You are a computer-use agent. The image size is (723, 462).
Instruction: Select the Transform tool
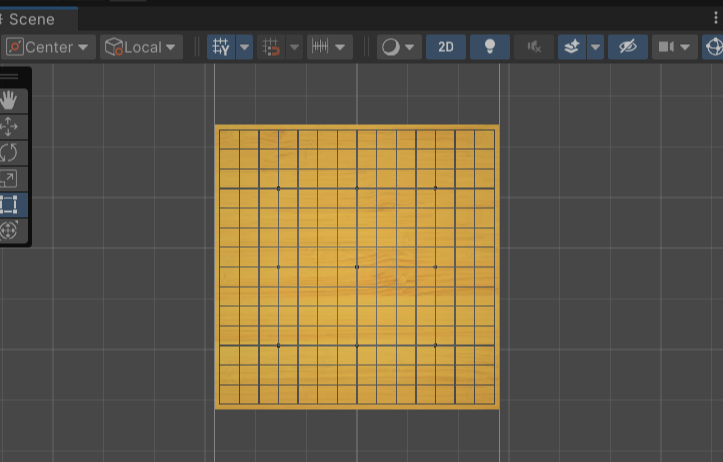coord(9,231)
